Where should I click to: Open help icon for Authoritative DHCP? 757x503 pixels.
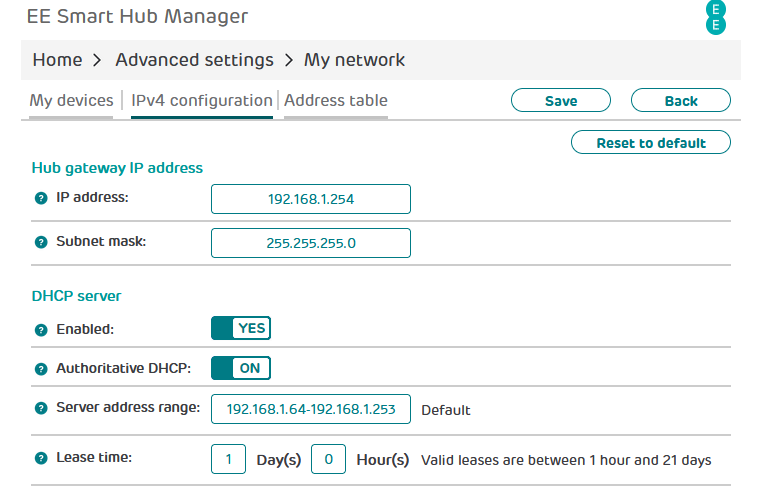point(41,369)
